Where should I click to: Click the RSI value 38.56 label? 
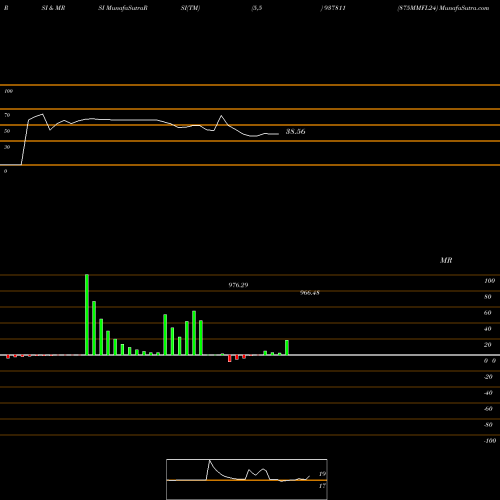[295, 132]
